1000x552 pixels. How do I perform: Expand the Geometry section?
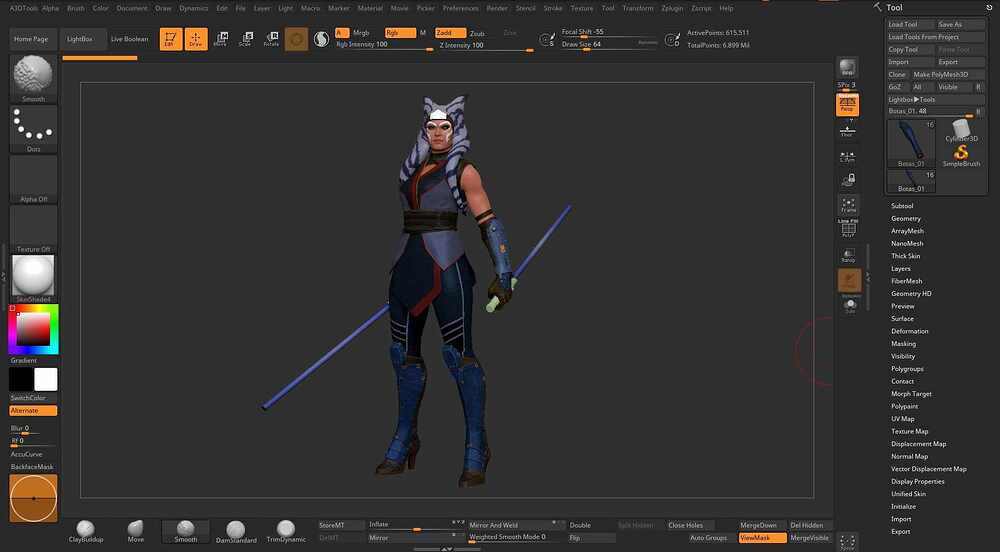pos(906,219)
